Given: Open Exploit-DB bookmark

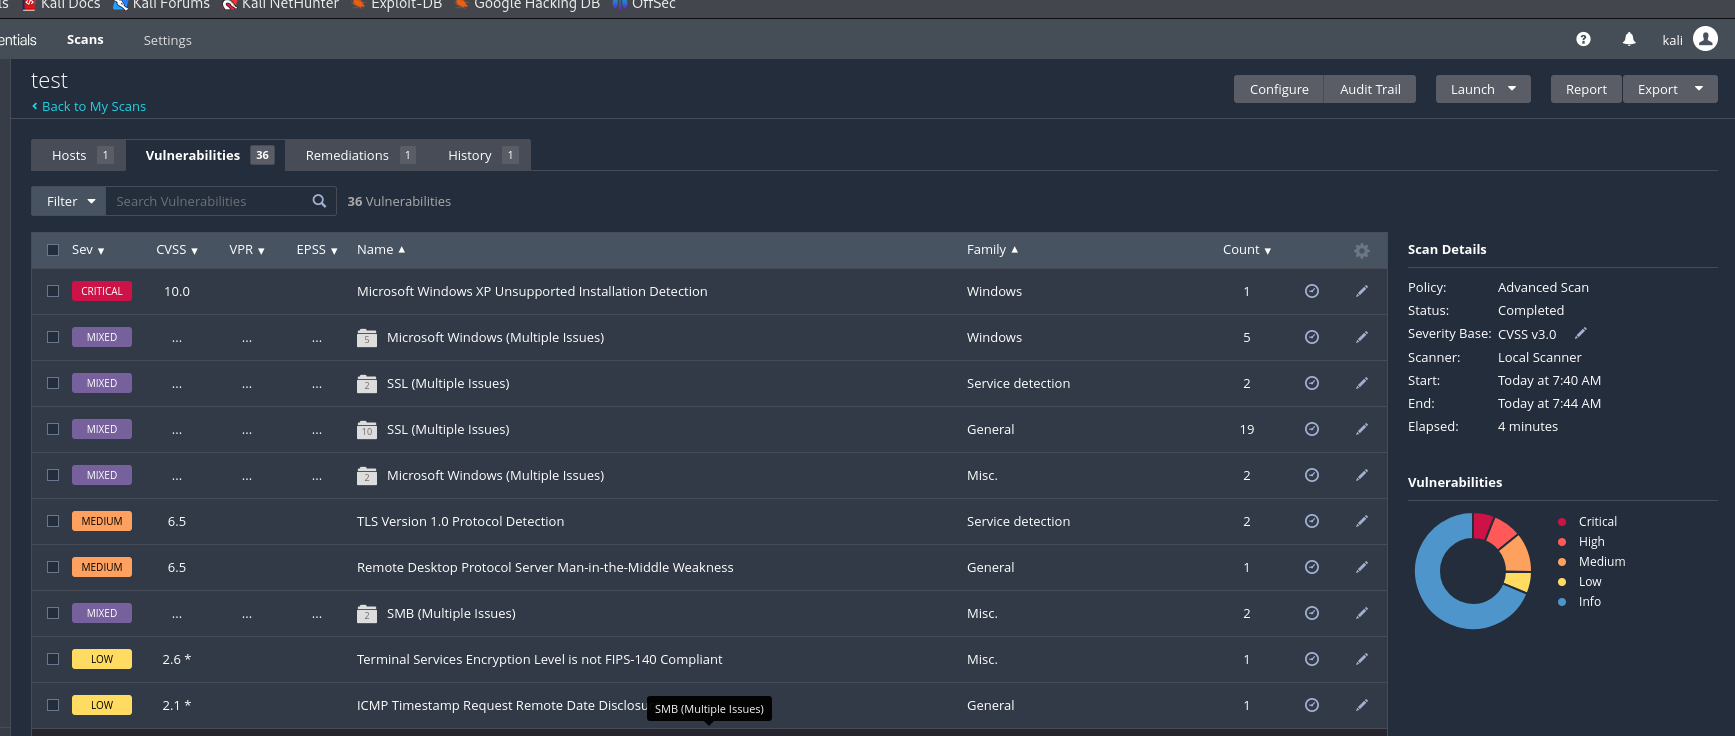Looking at the screenshot, I should pyautogui.click(x=396, y=5).
